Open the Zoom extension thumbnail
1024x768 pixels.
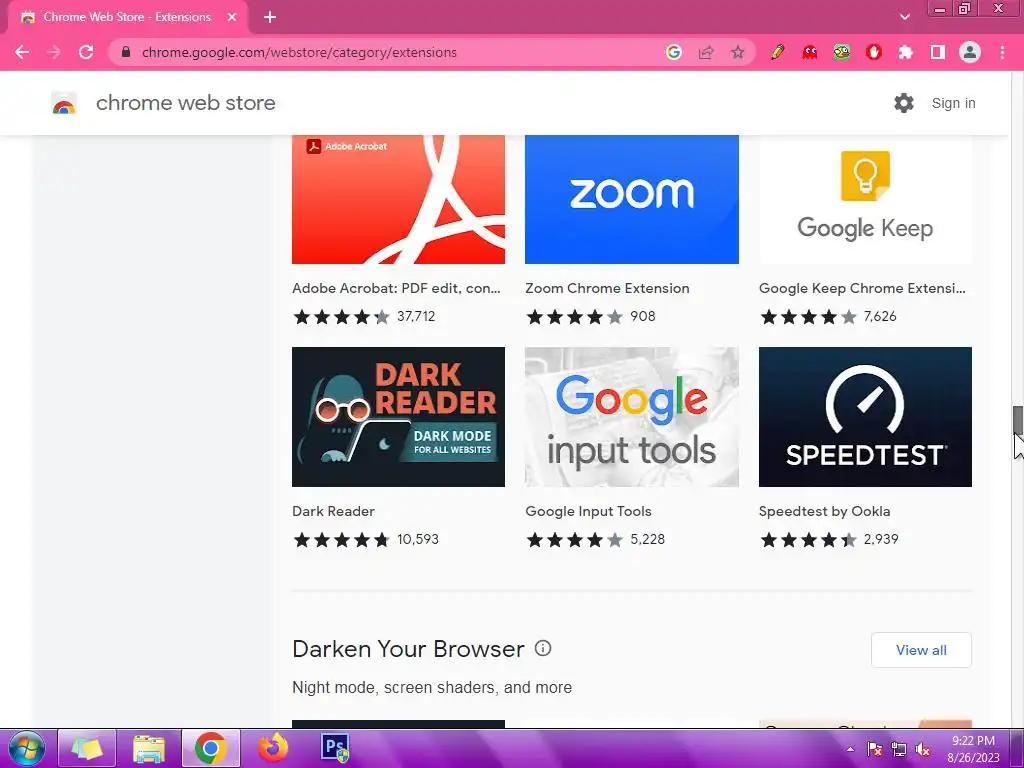coord(632,199)
